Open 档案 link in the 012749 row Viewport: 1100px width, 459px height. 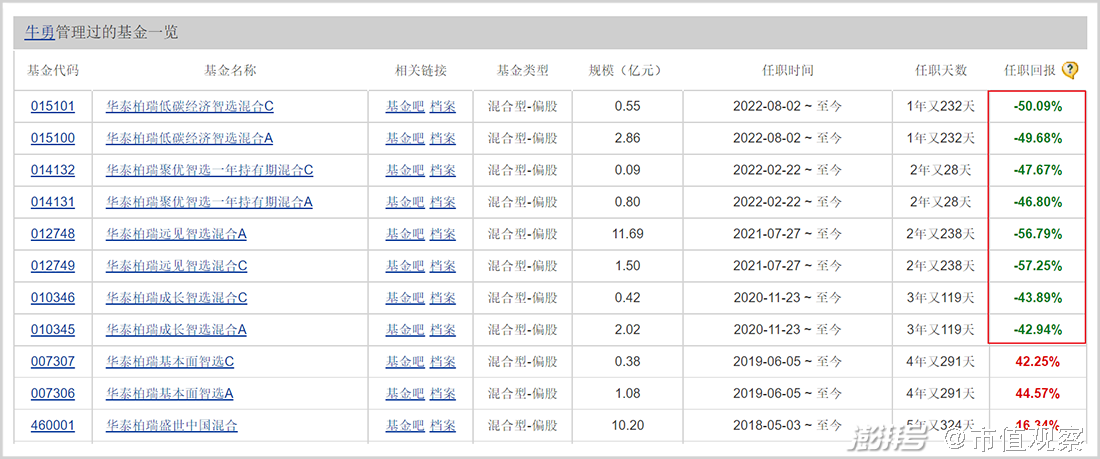[x=443, y=266]
